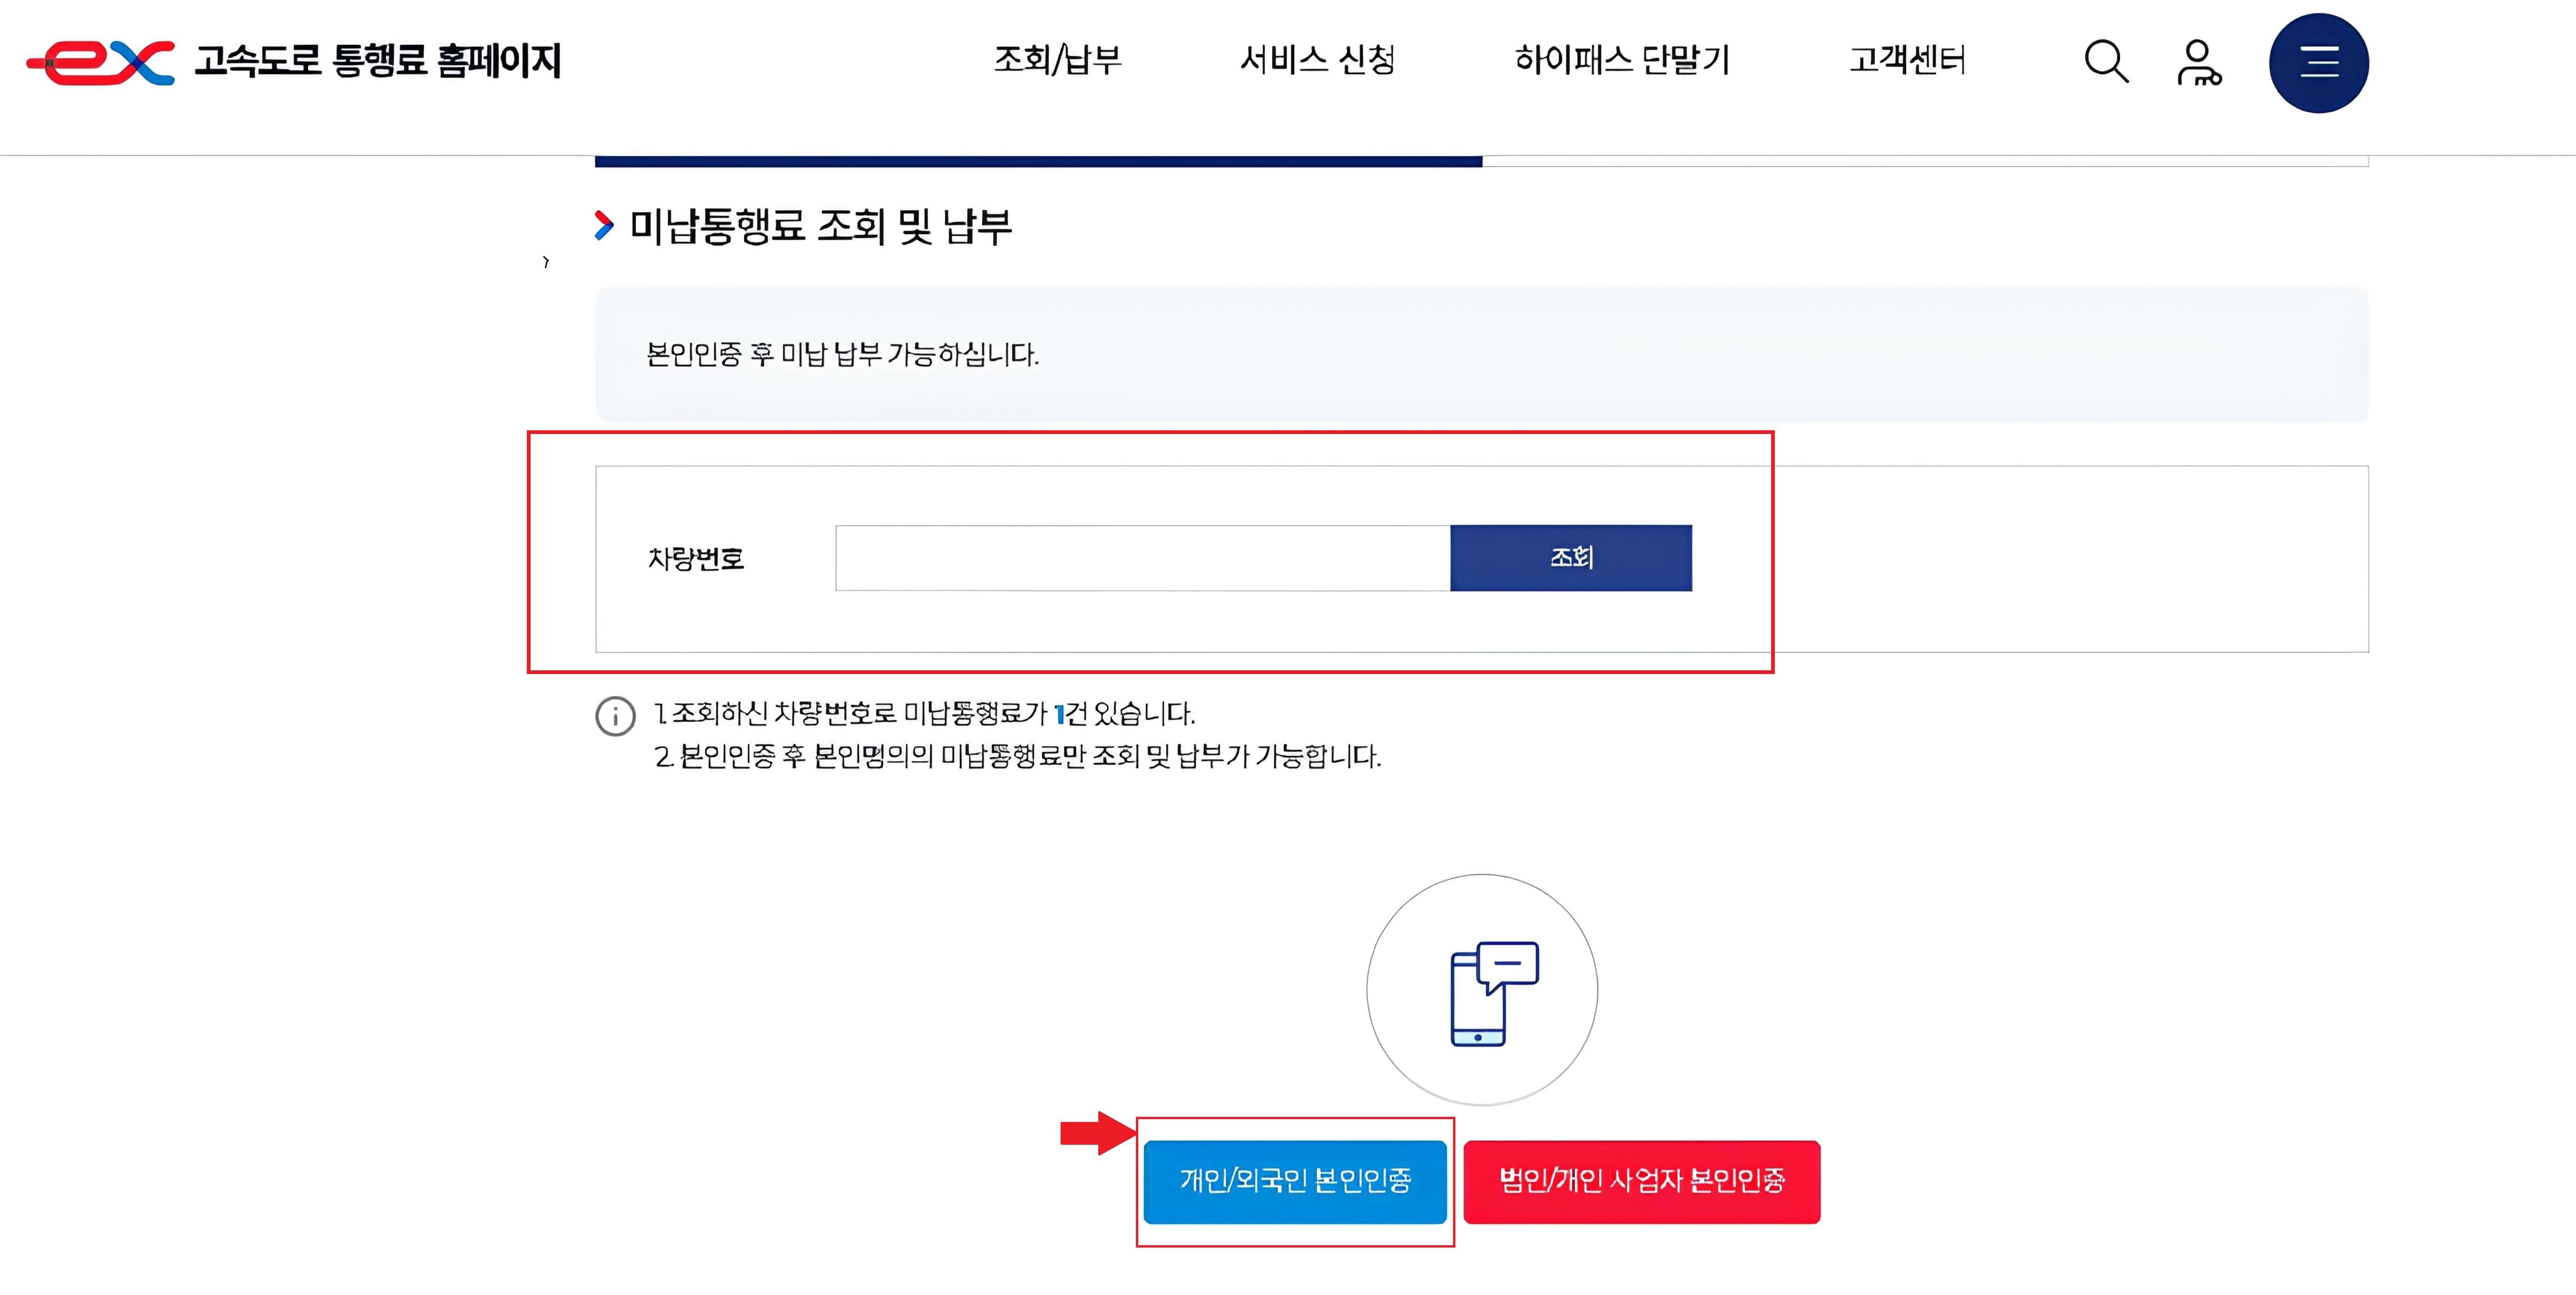Open the 고객센터 menu

1907,60
